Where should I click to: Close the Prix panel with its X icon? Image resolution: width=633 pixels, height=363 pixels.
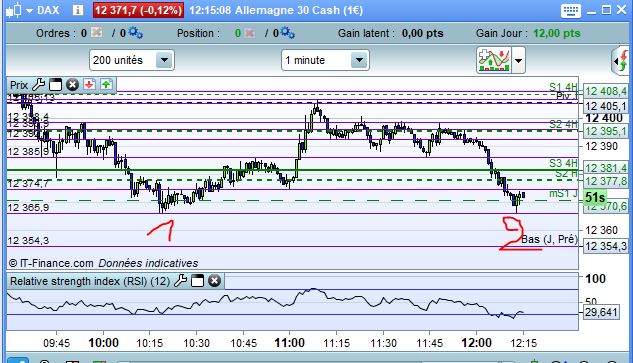point(72,85)
